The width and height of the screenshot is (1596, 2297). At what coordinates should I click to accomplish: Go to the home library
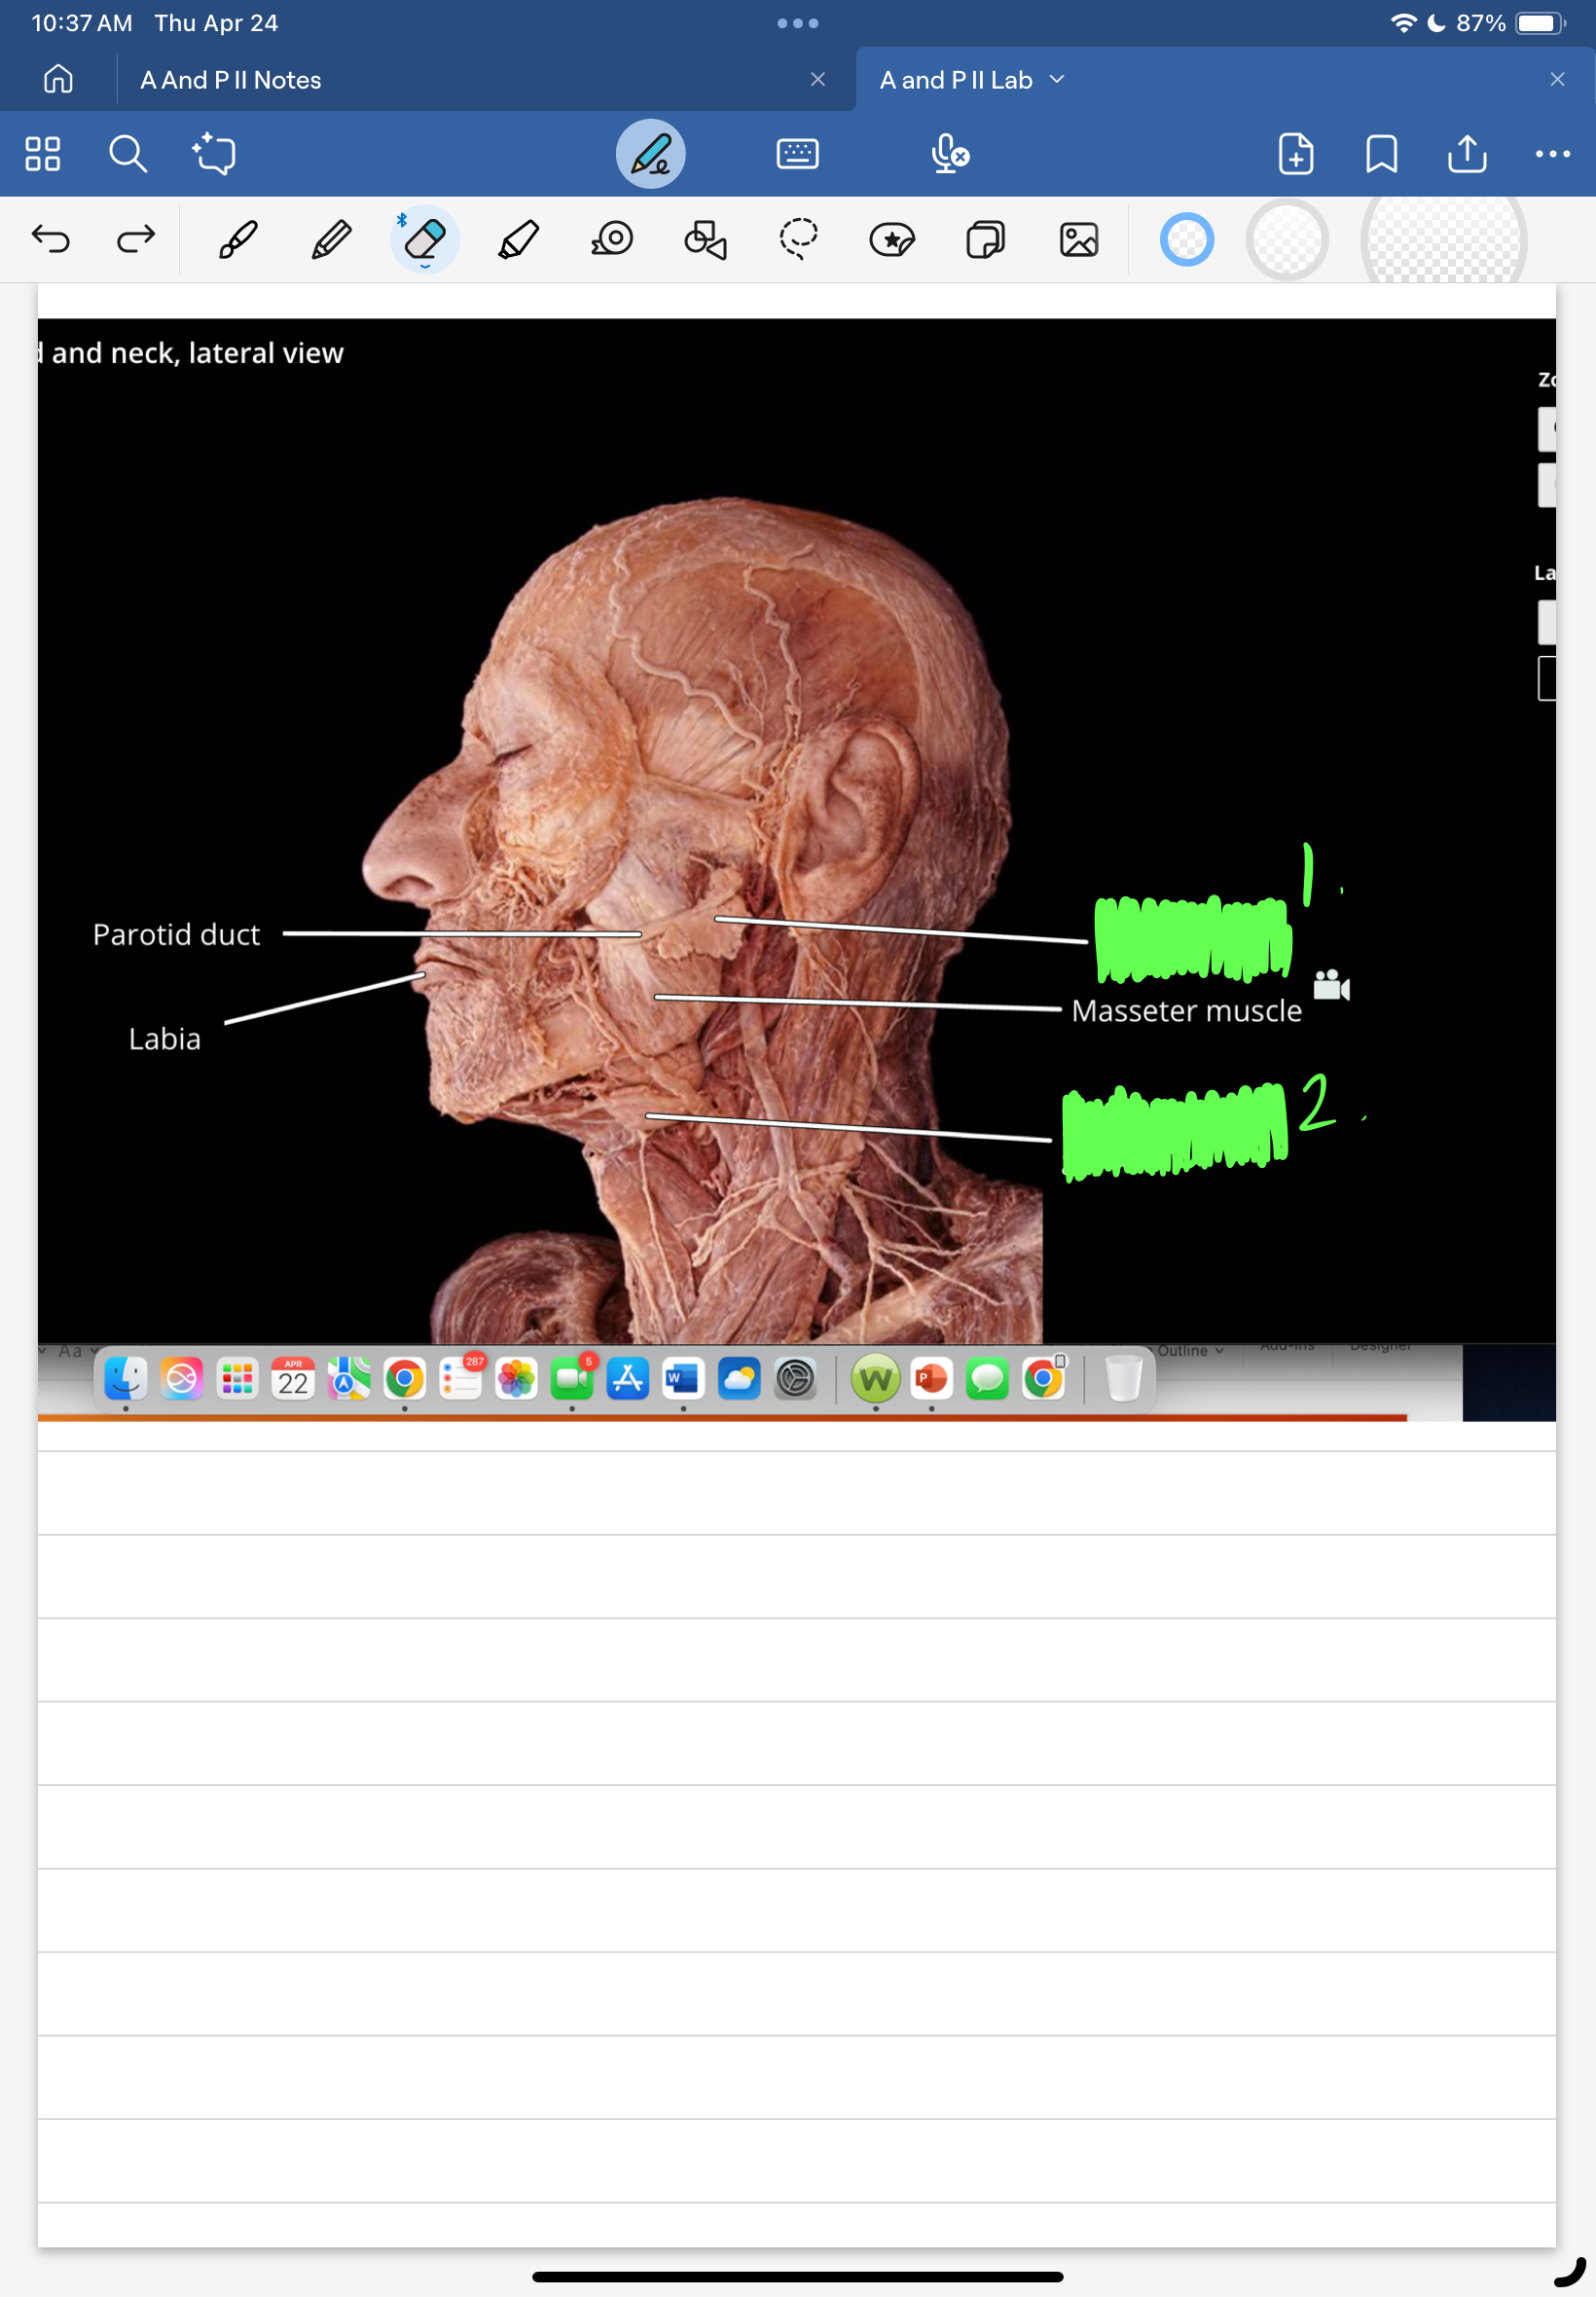click(58, 79)
